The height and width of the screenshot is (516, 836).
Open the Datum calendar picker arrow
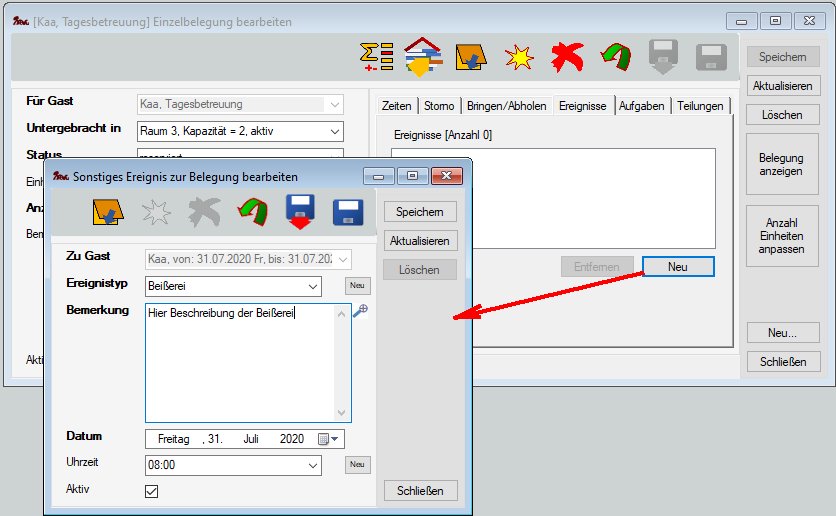point(336,439)
